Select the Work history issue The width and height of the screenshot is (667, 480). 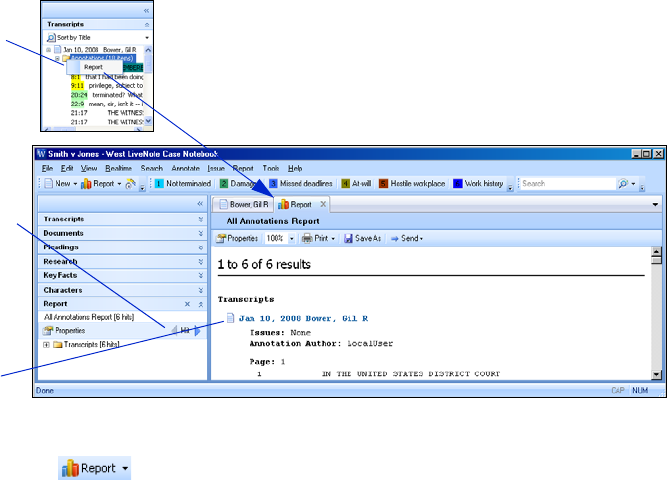(479, 183)
